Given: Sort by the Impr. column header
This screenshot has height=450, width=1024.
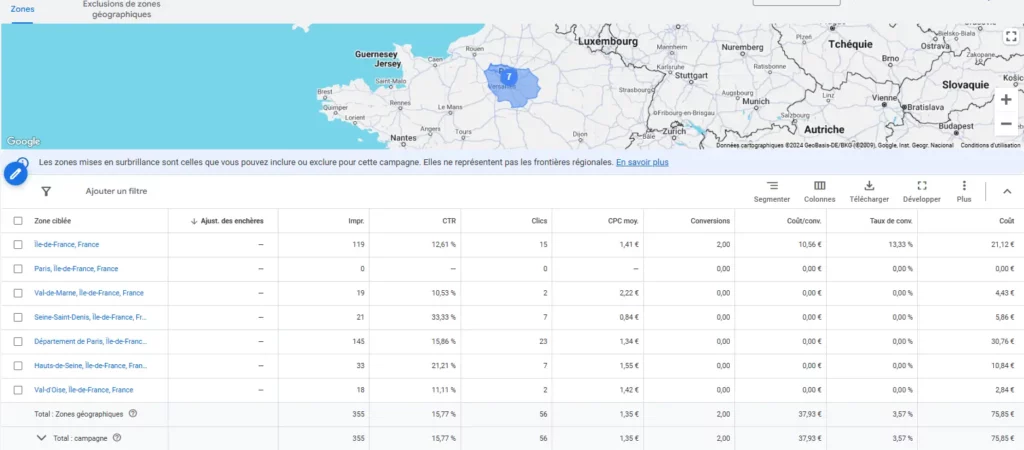Looking at the screenshot, I should pos(356,221).
